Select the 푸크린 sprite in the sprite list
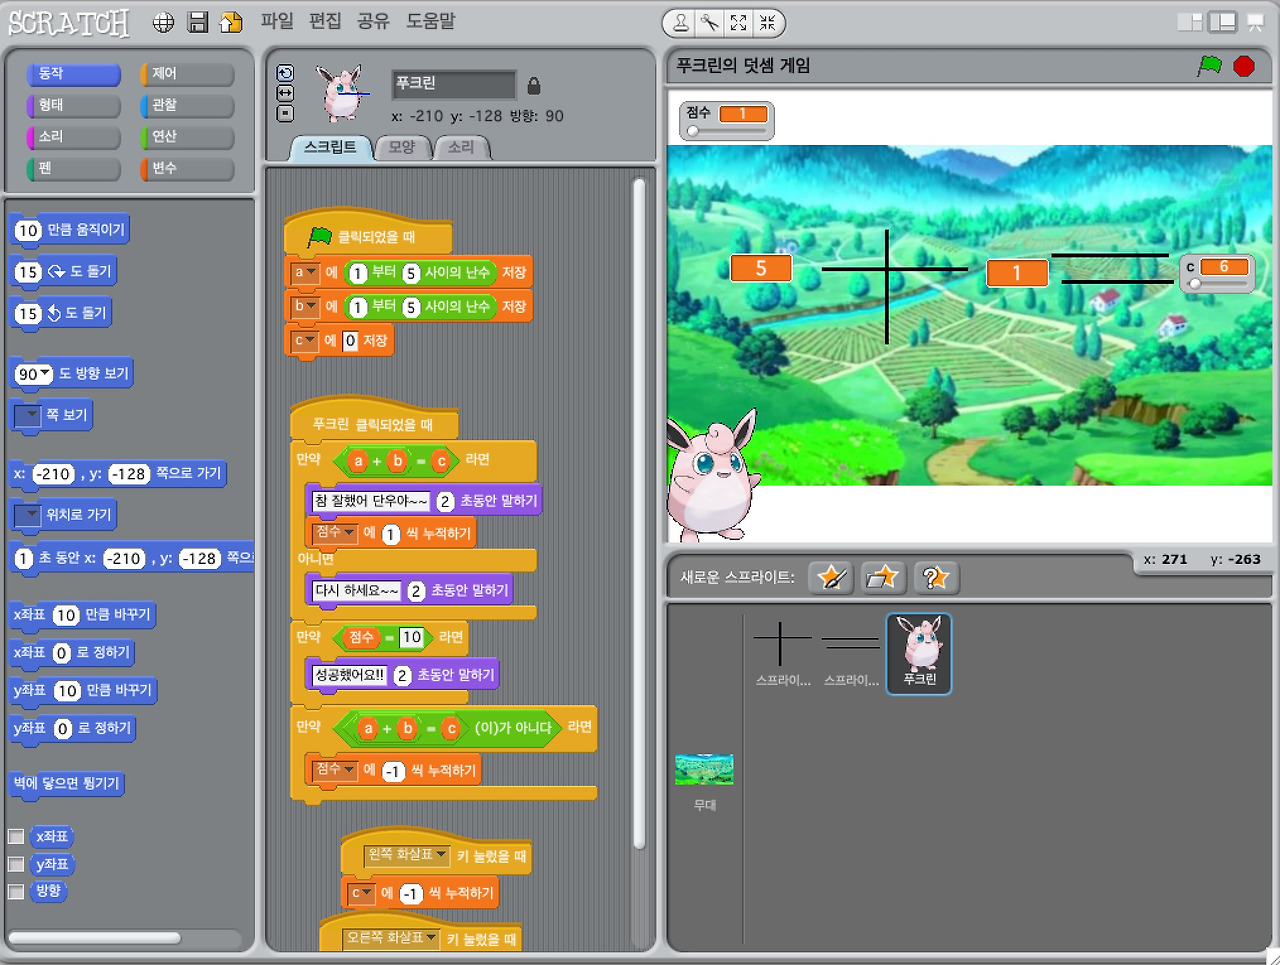The height and width of the screenshot is (965, 1280). (x=919, y=653)
